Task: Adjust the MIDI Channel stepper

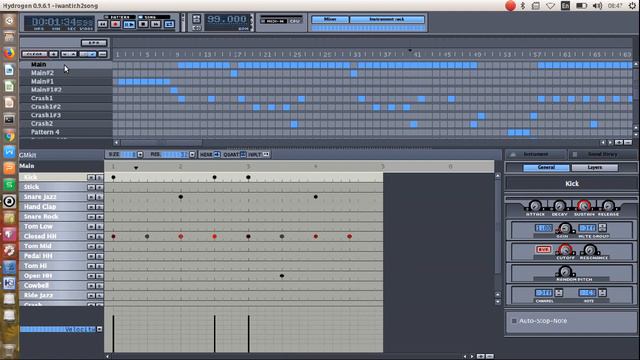Action: click(559, 293)
